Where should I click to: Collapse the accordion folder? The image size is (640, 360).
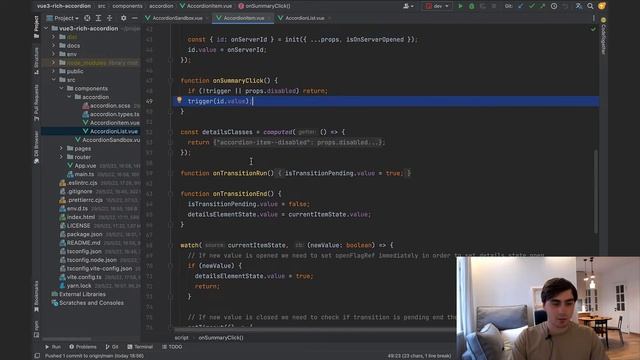point(69,97)
